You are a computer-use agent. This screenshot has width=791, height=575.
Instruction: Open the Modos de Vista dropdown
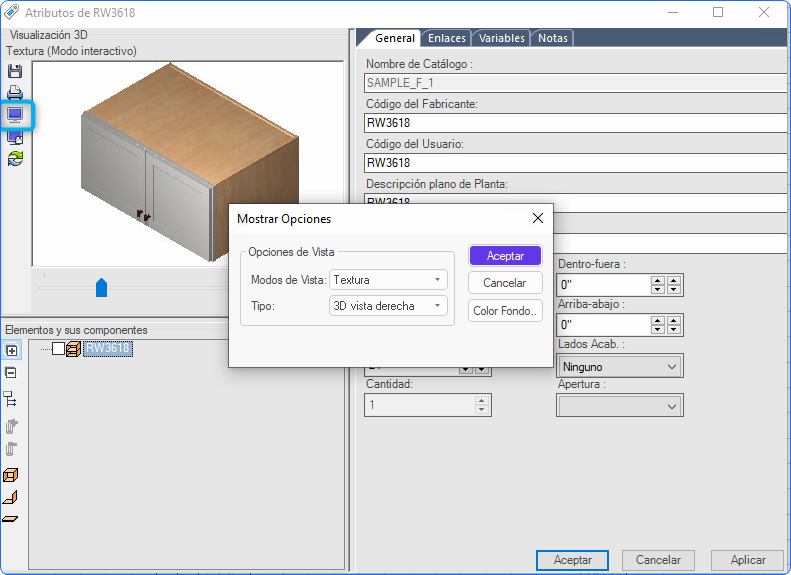[x=388, y=280]
